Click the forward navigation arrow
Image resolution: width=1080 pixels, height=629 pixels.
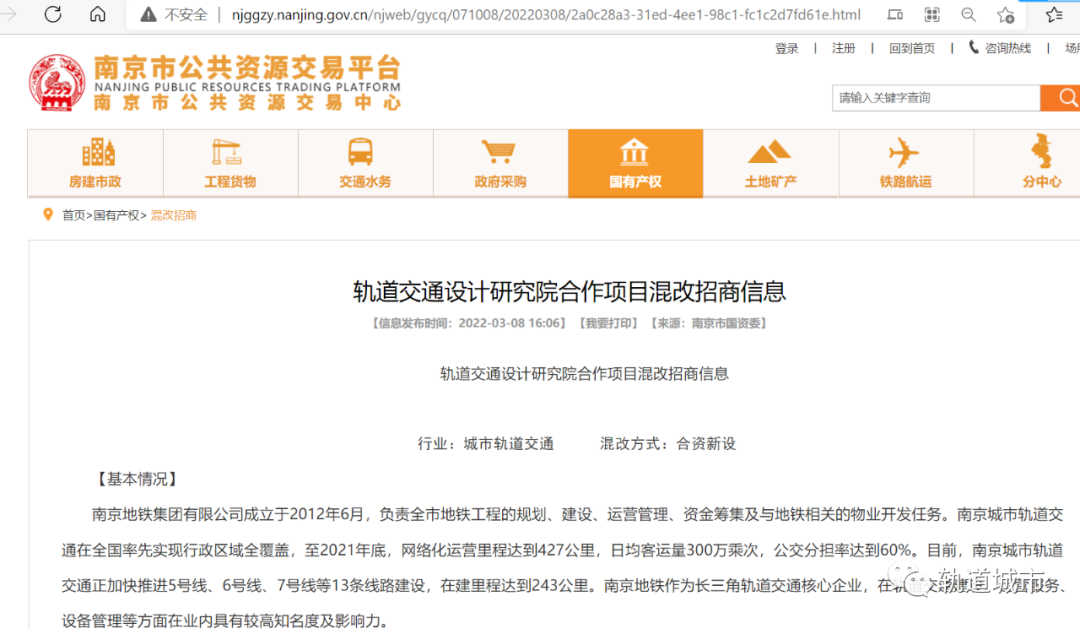coord(9,14)
